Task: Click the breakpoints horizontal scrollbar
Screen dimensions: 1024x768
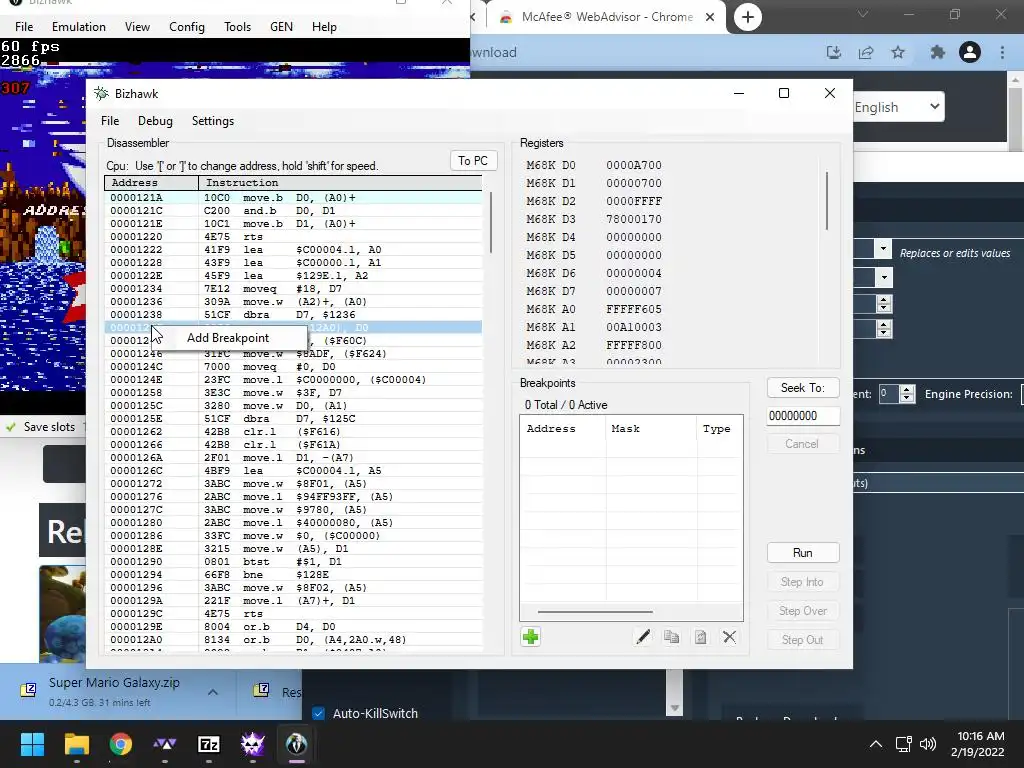Action: point(595,612)
